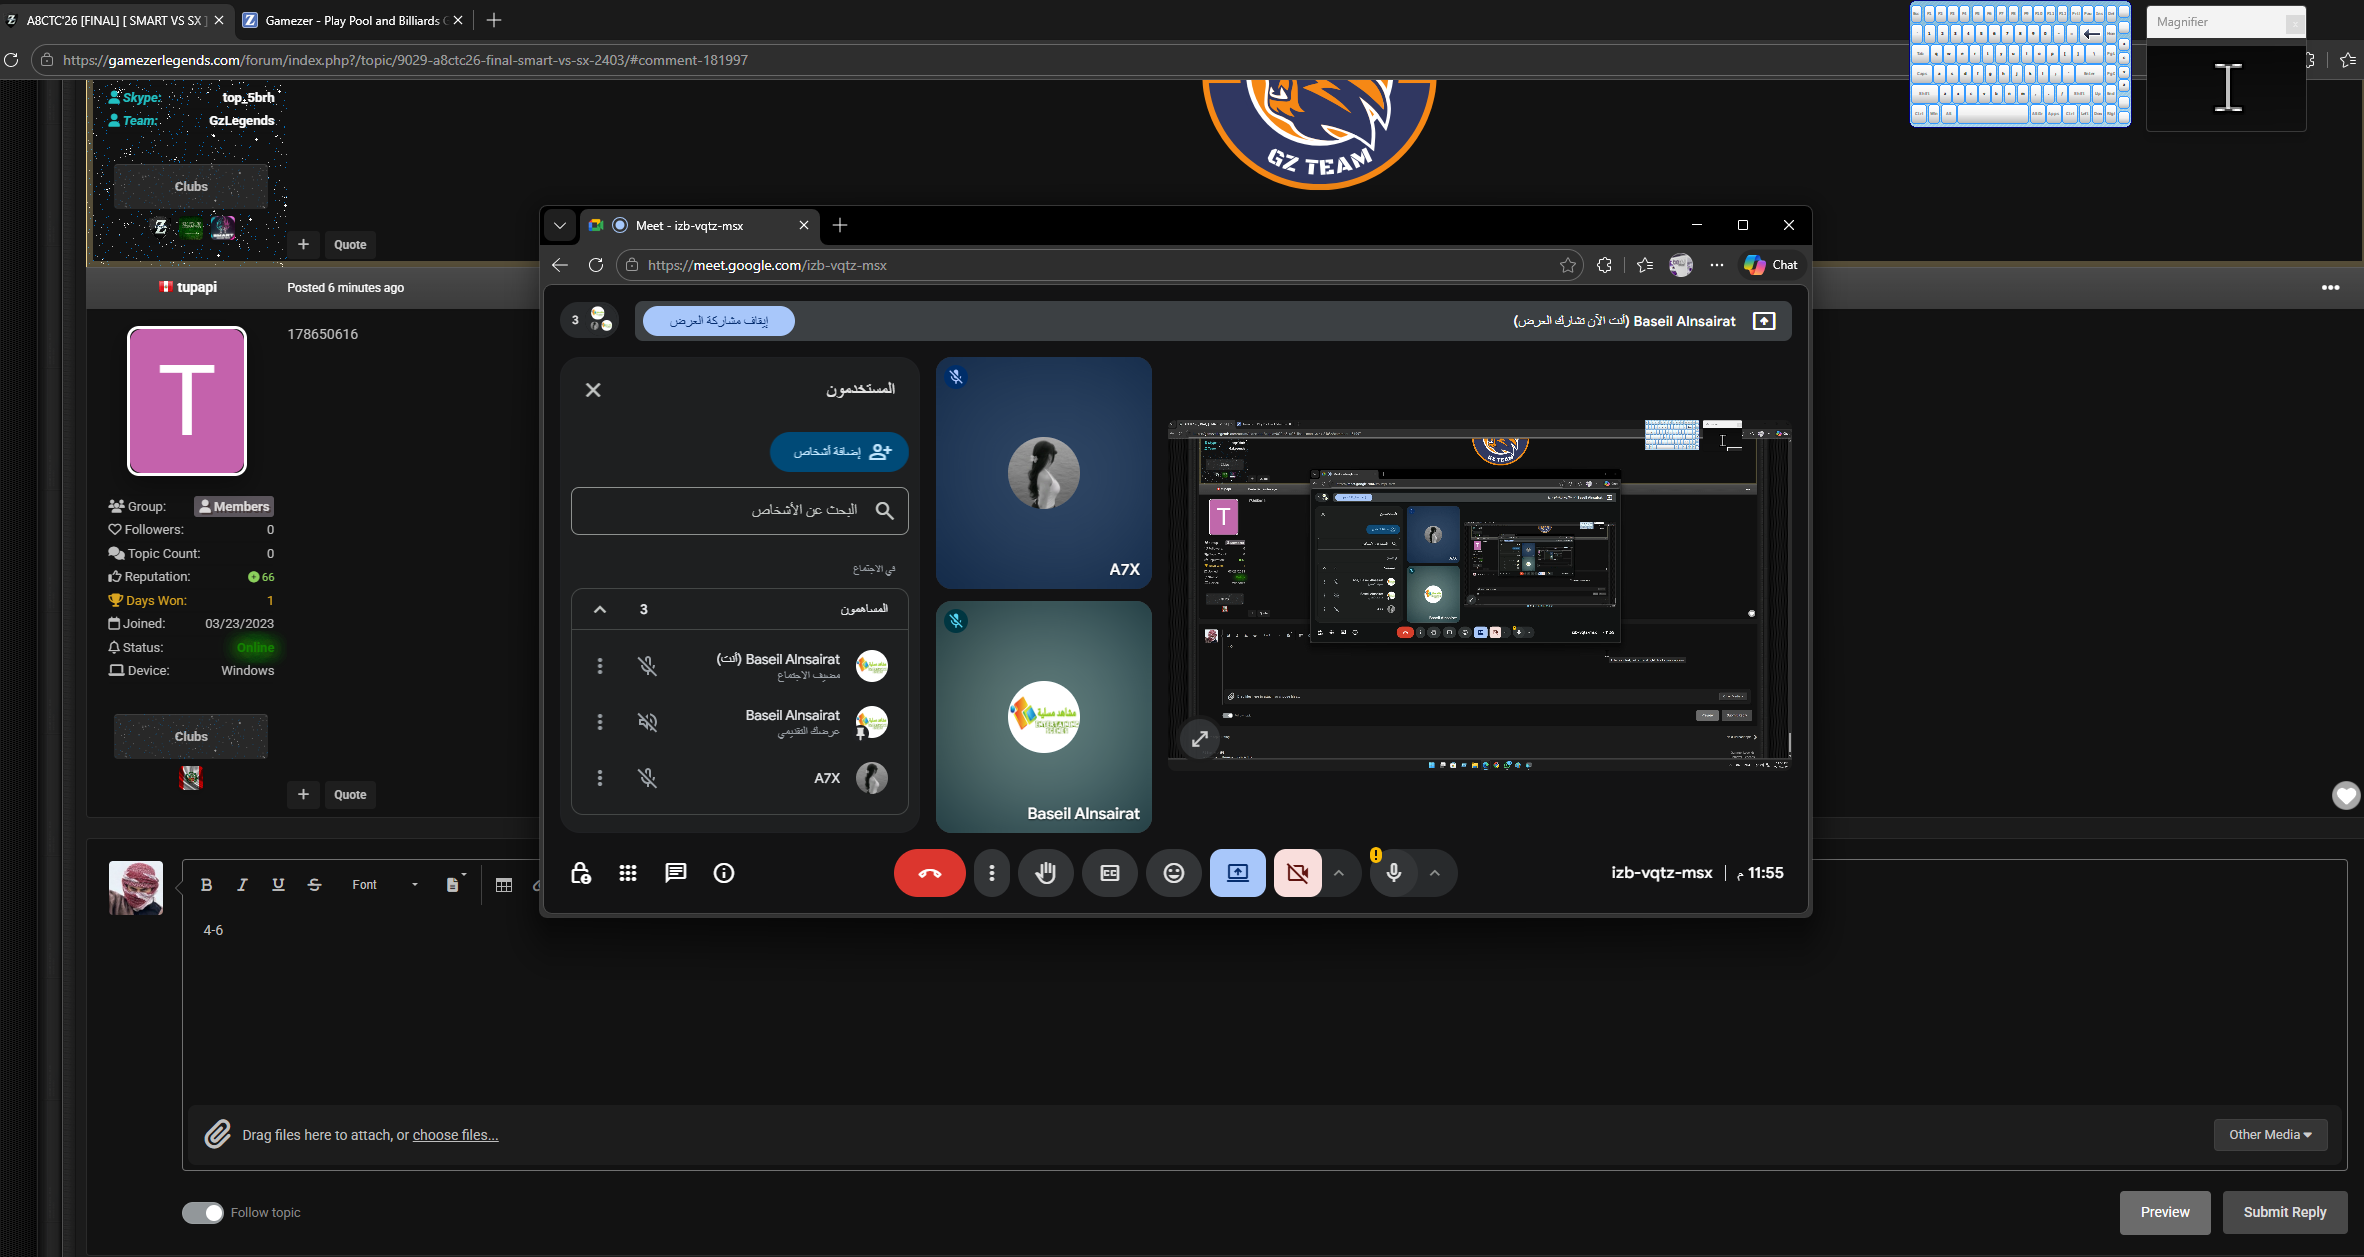Apply bold formatting in reply editor

(x=206, y=884)
